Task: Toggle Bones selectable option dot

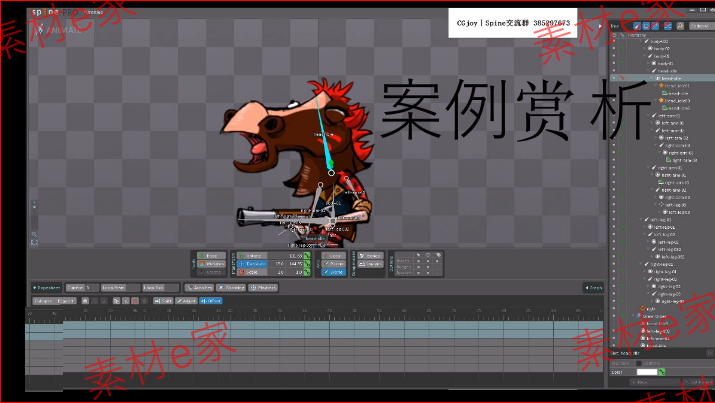Action: coord(418,261)
